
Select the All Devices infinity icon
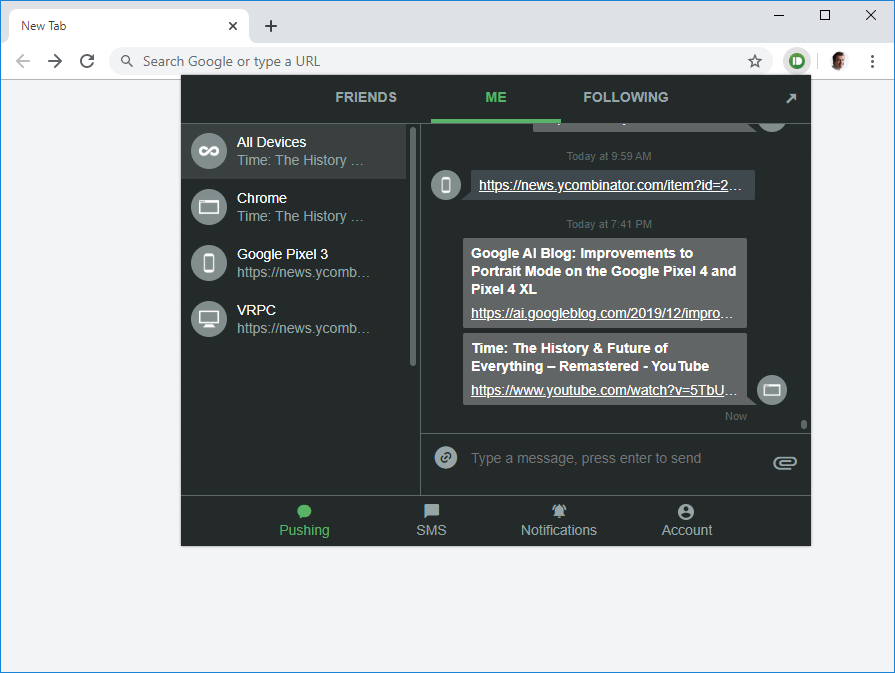(209, 151)
